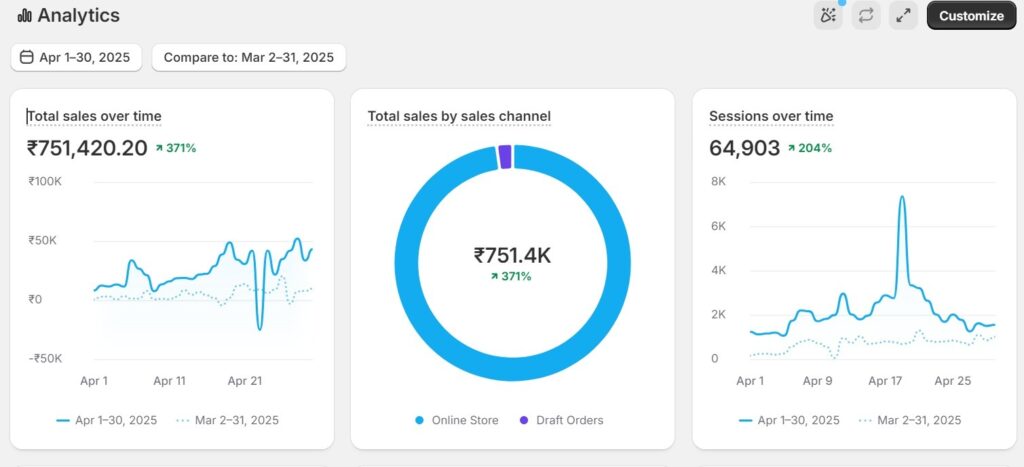Click the calendar icon in date range
Viewport: 1024px width, 467px height.
(x=27, y=57)
